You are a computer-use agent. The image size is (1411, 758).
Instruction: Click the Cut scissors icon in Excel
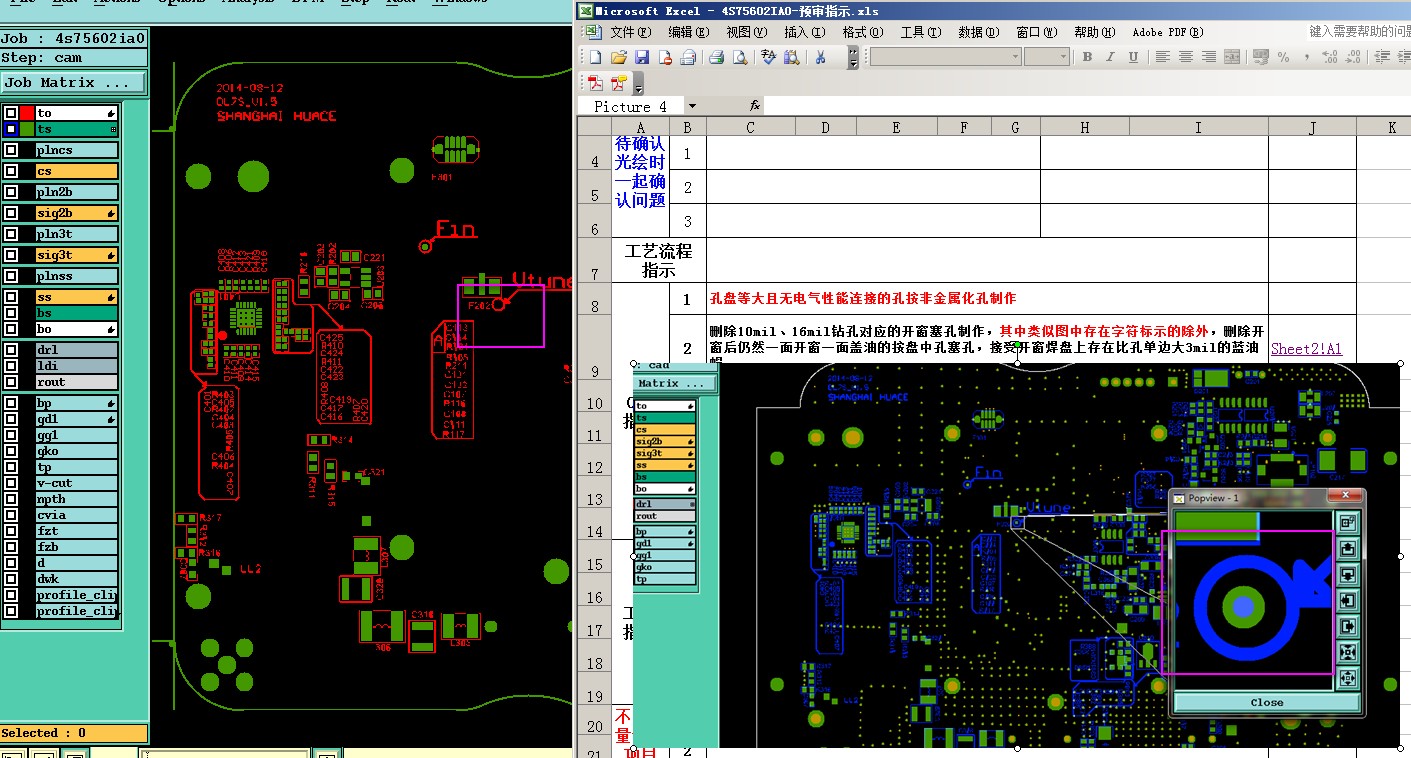pos(820,57)
